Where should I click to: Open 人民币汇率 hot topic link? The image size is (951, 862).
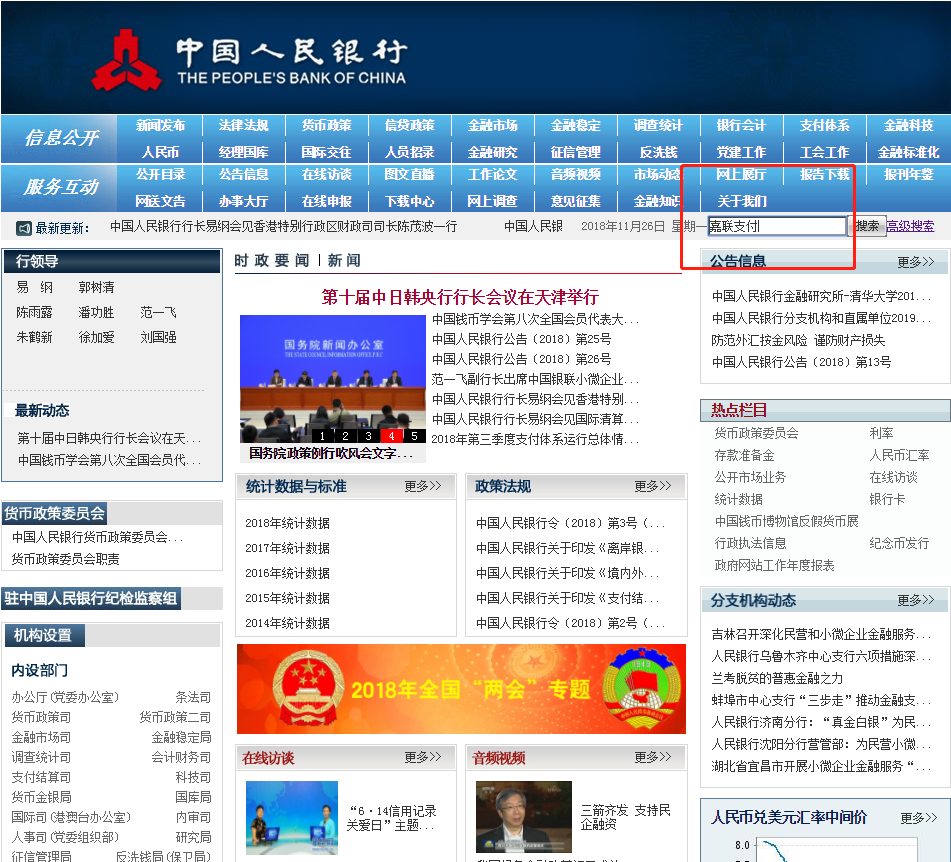[899, 455]
